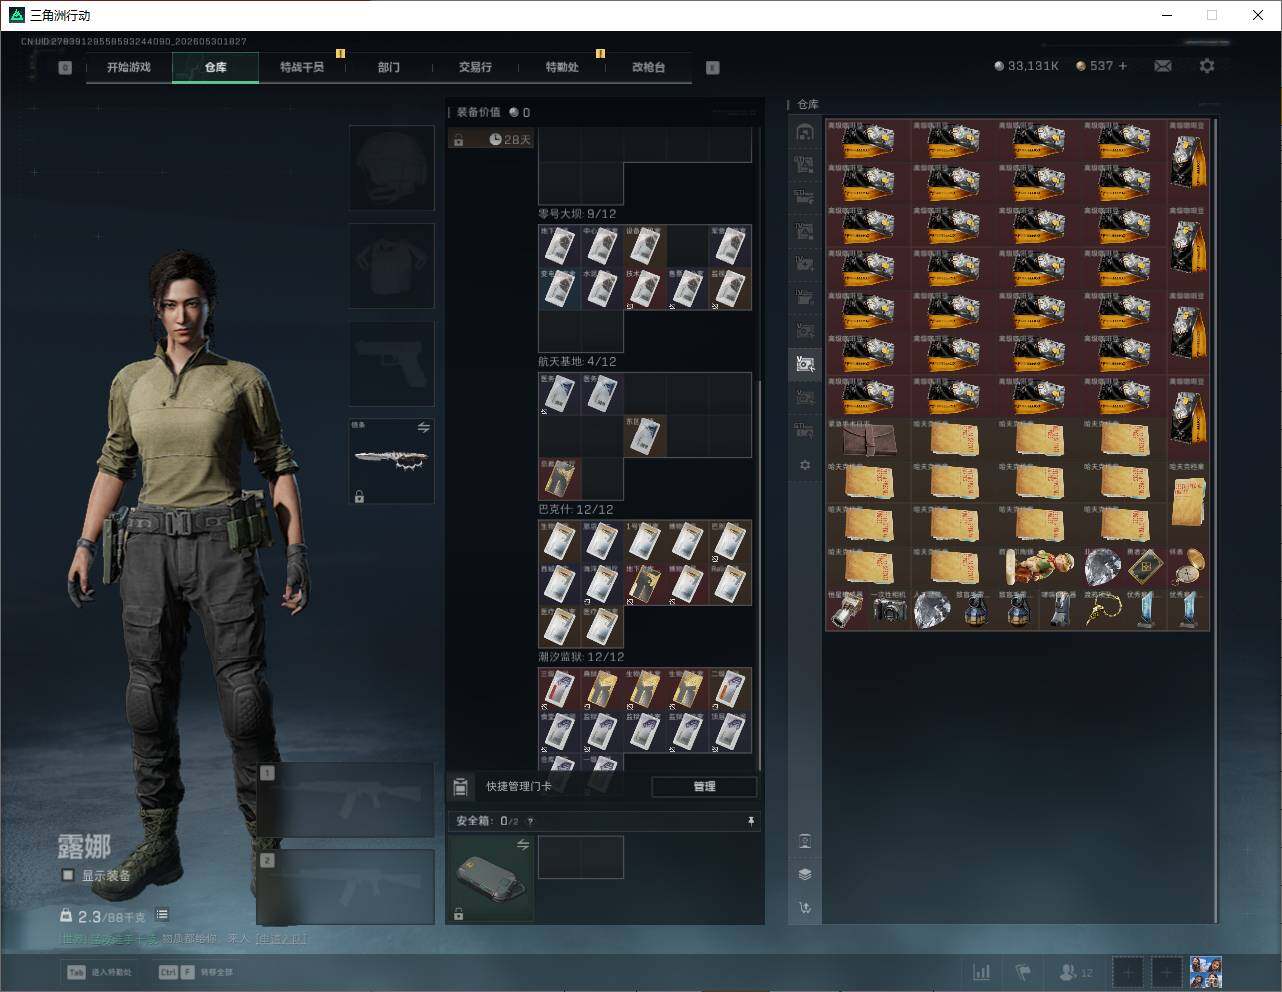Select the equipped melee knife slot

391,461
